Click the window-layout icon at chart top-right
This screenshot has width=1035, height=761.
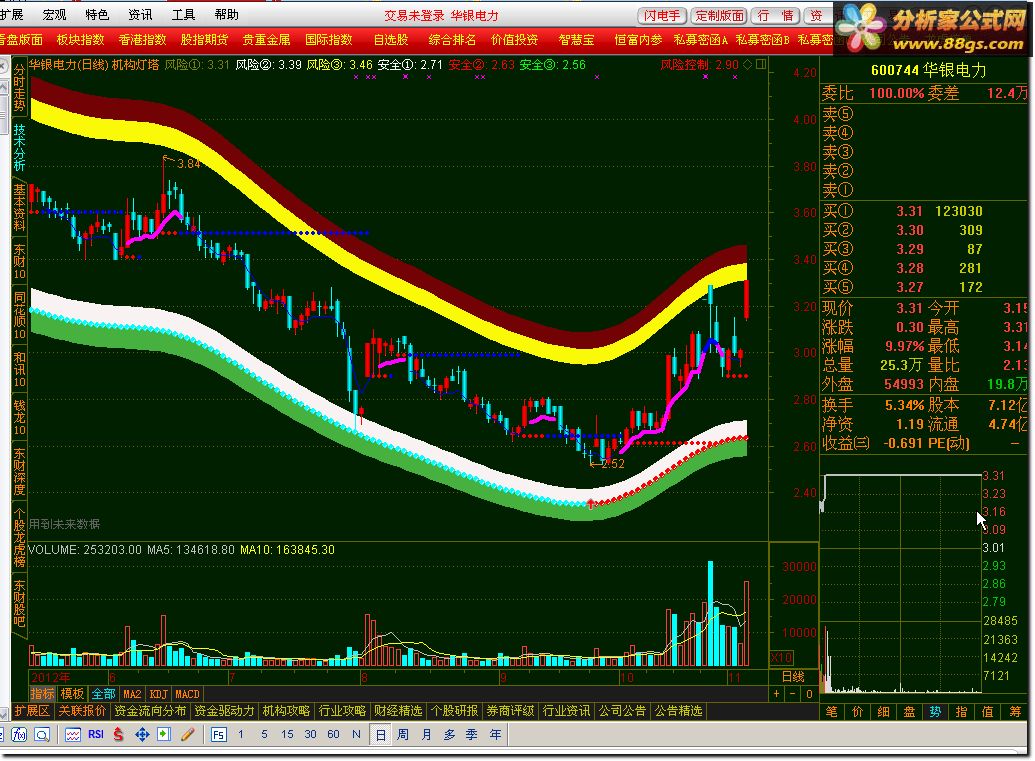[x=761, y=65]
